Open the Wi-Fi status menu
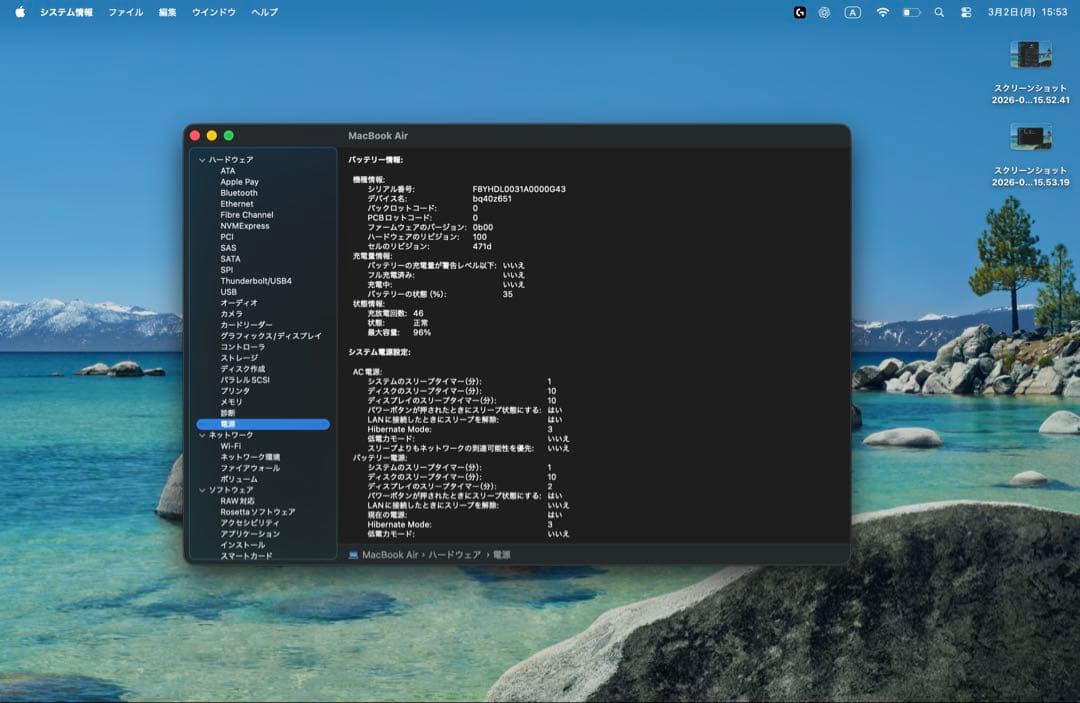Image resolution: width=1080 pixels, height=703 pixels. tap(882, 12)
